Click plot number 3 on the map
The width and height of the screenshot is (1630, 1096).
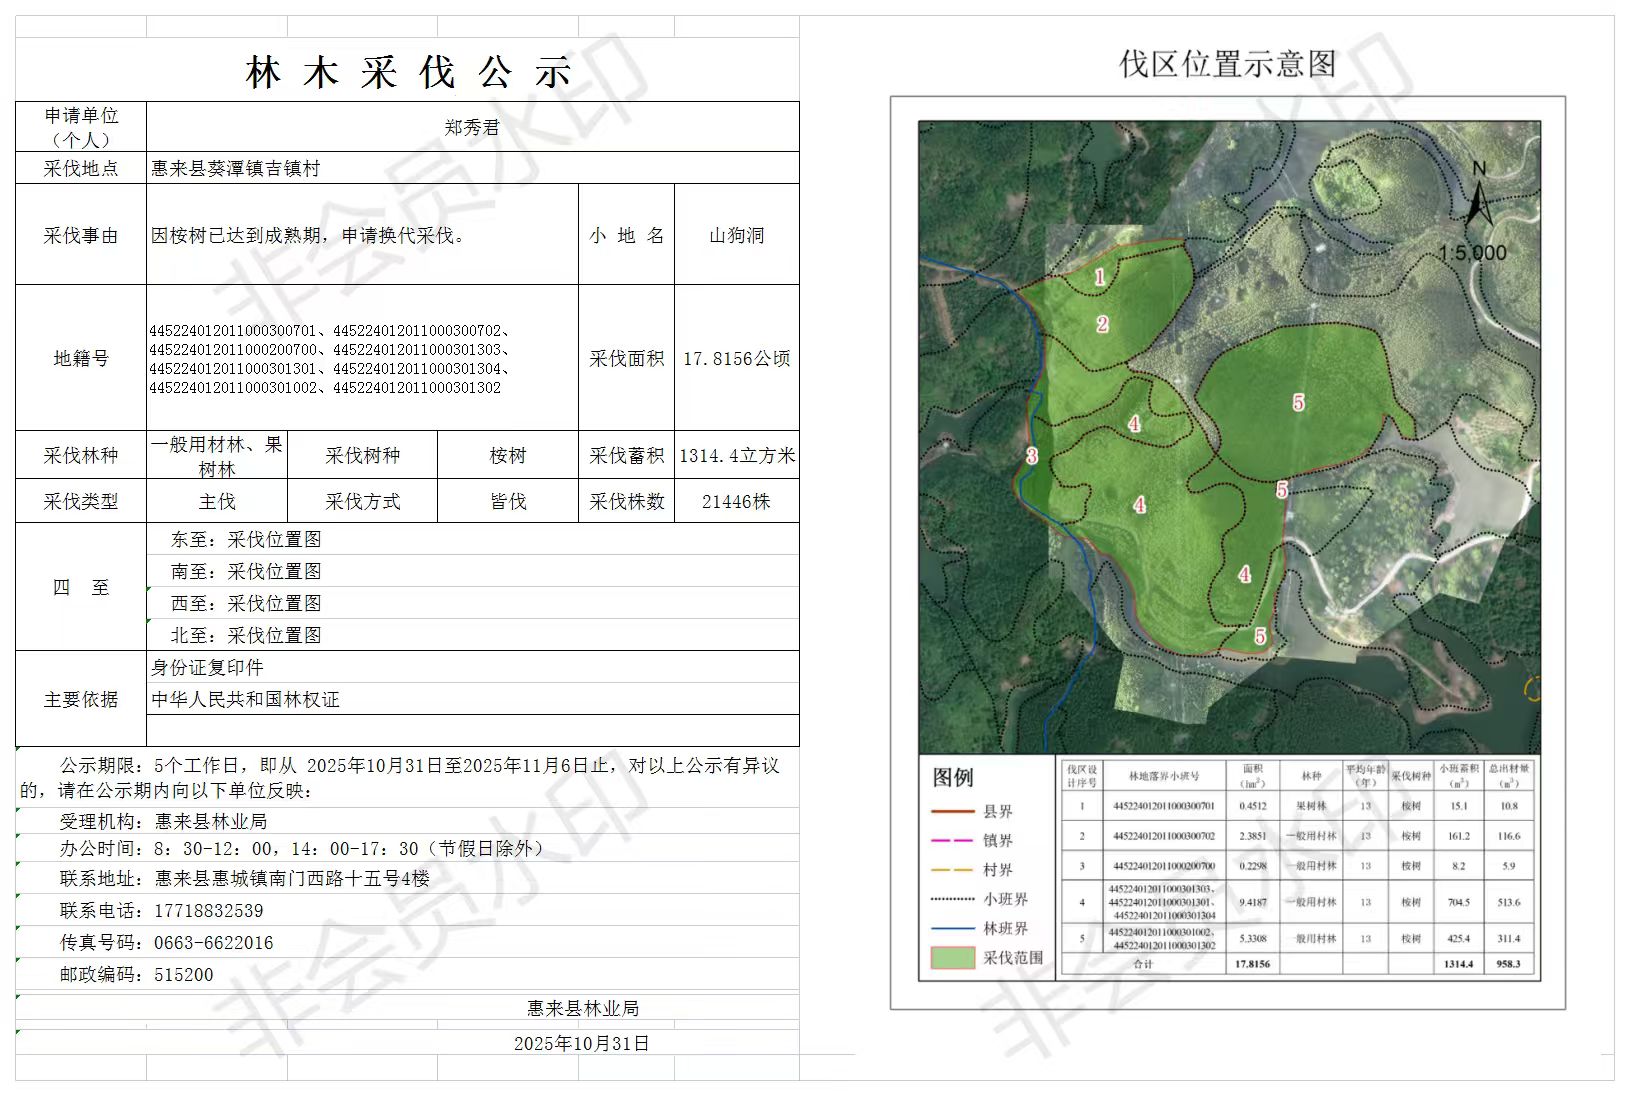(1031, 456)
